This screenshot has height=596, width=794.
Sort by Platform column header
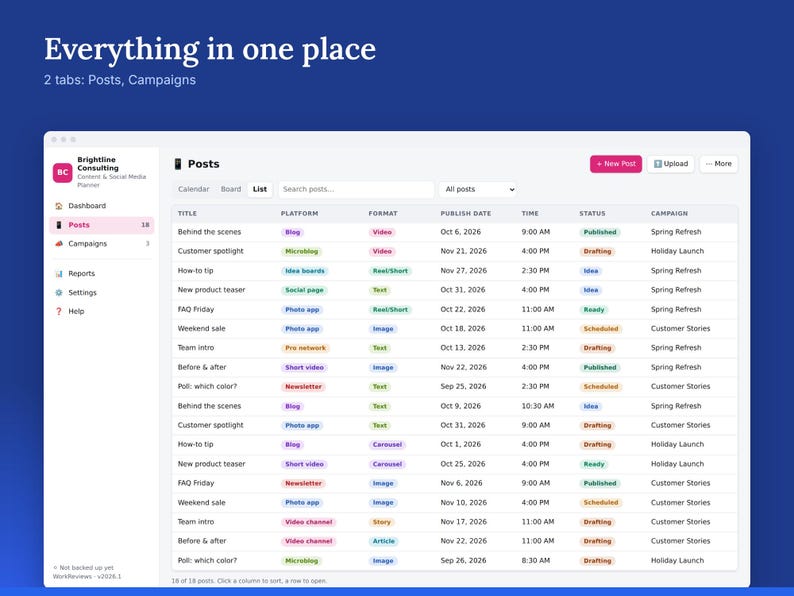click(x=299, y=214)
